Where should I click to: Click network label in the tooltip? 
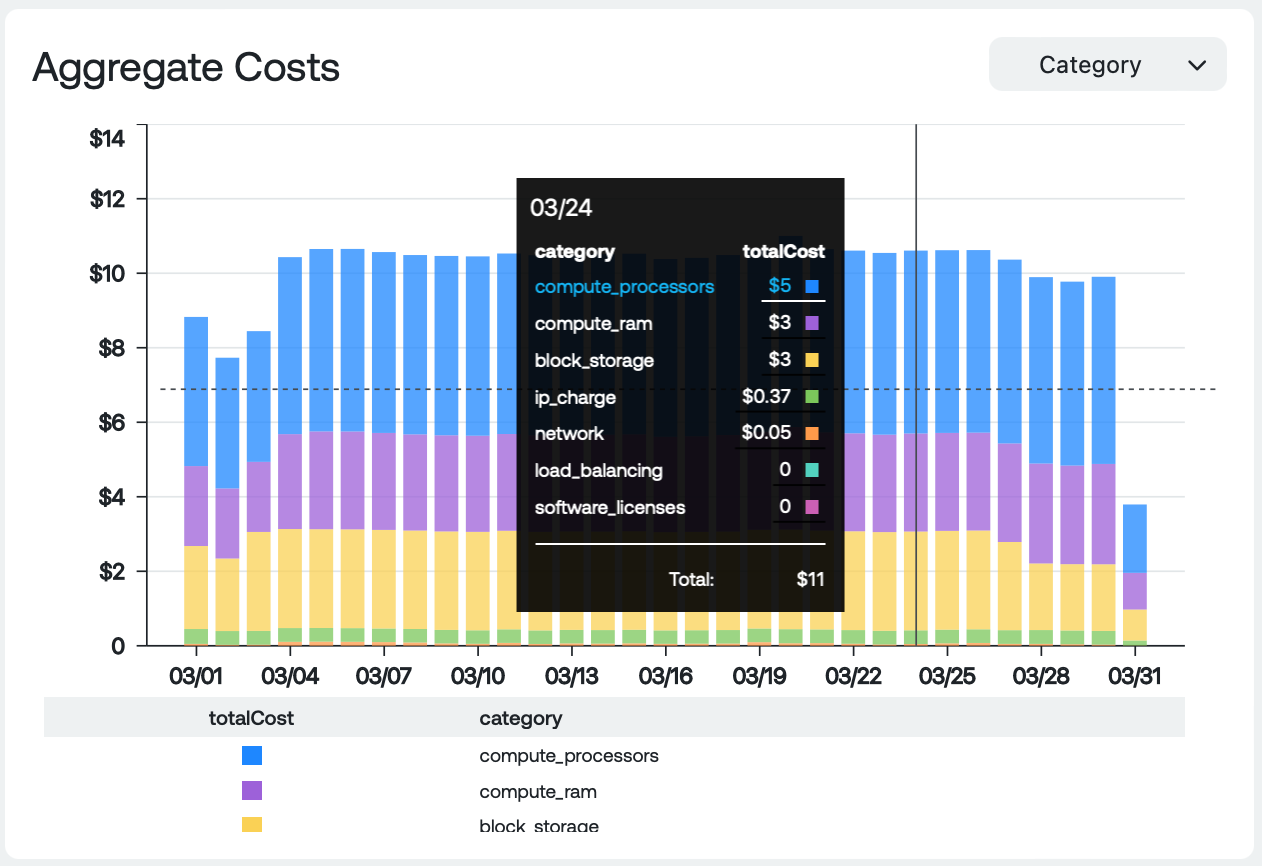(569, 433)
